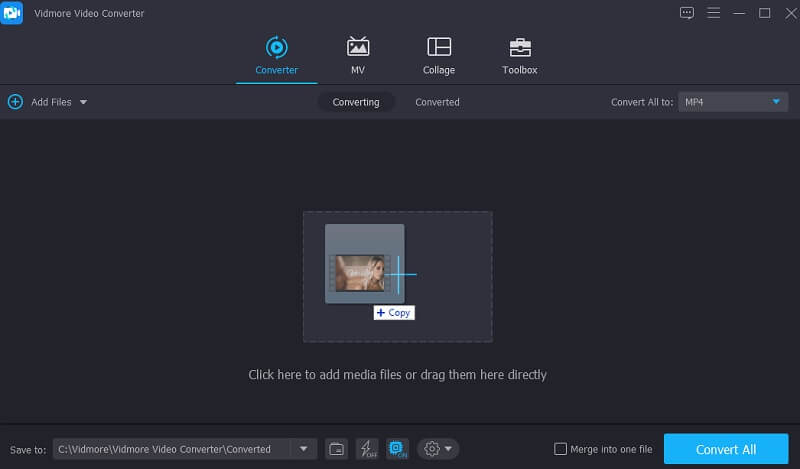The image size is (800, 469).
Task: Expand the Save to path dropdown
Action: coord(304,449)
